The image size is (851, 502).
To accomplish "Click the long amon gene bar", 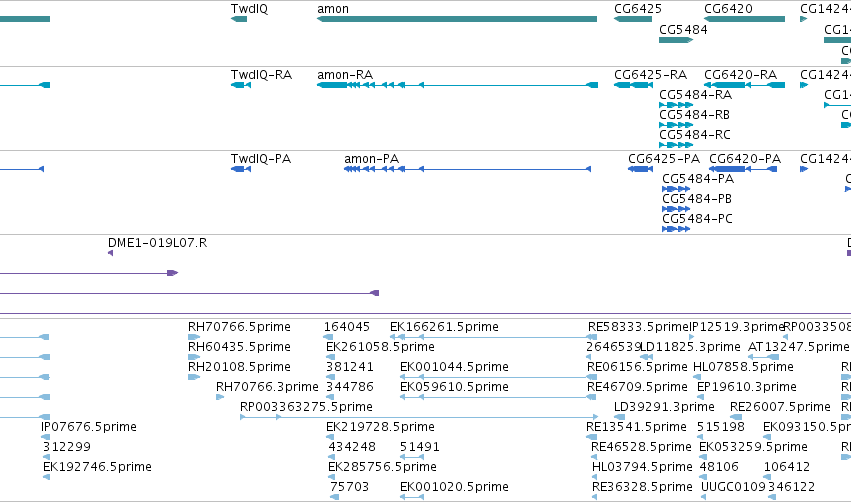I will pyautogui.click(x=457, y=19).
